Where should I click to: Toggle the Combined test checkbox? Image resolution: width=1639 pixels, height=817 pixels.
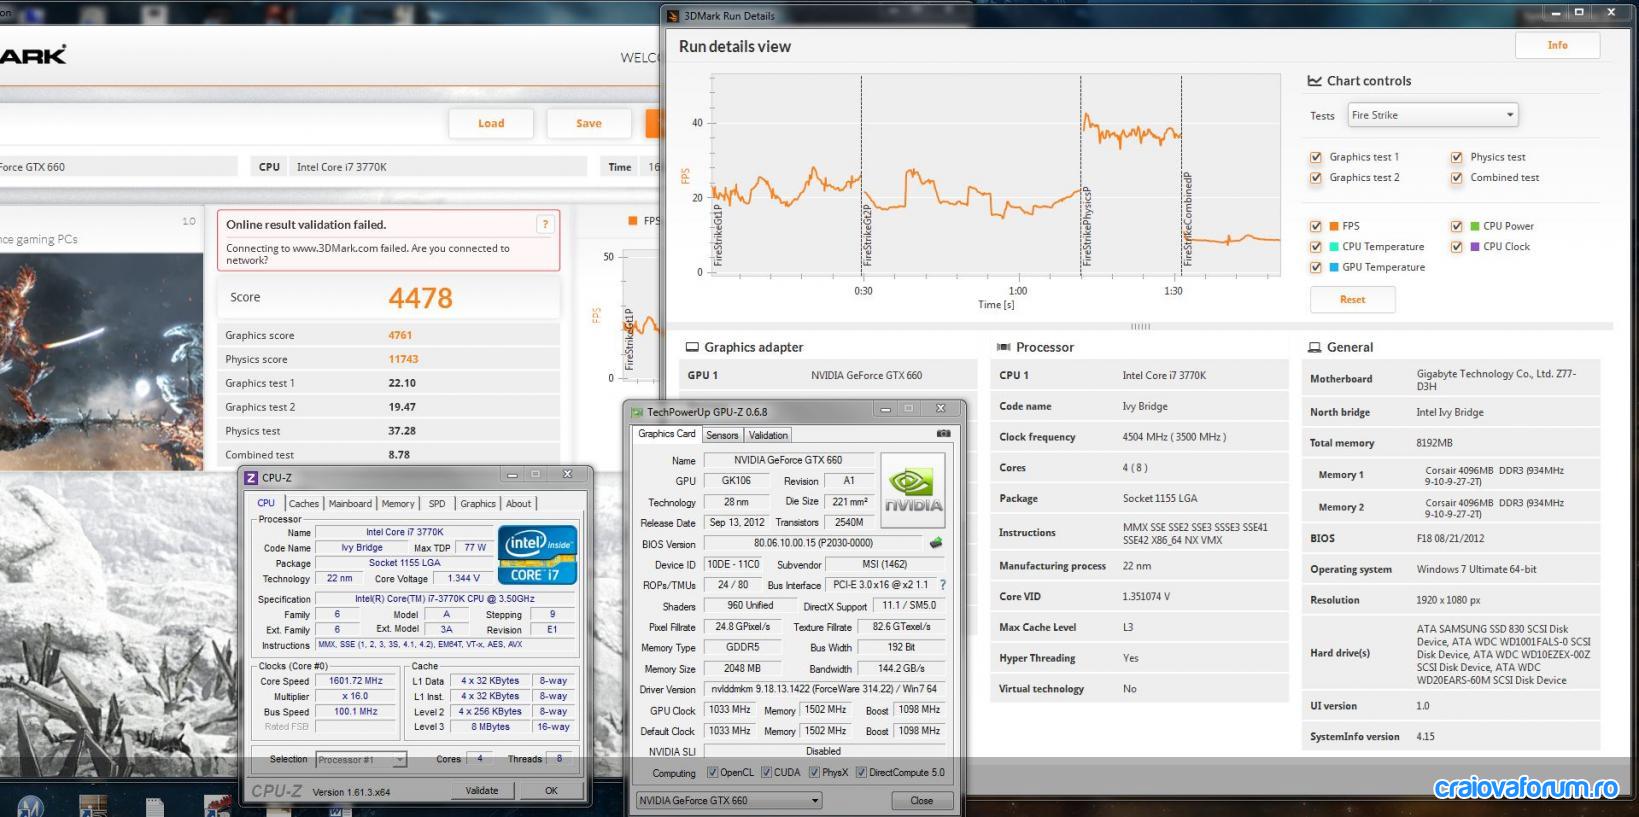[x=1457, y=178]
